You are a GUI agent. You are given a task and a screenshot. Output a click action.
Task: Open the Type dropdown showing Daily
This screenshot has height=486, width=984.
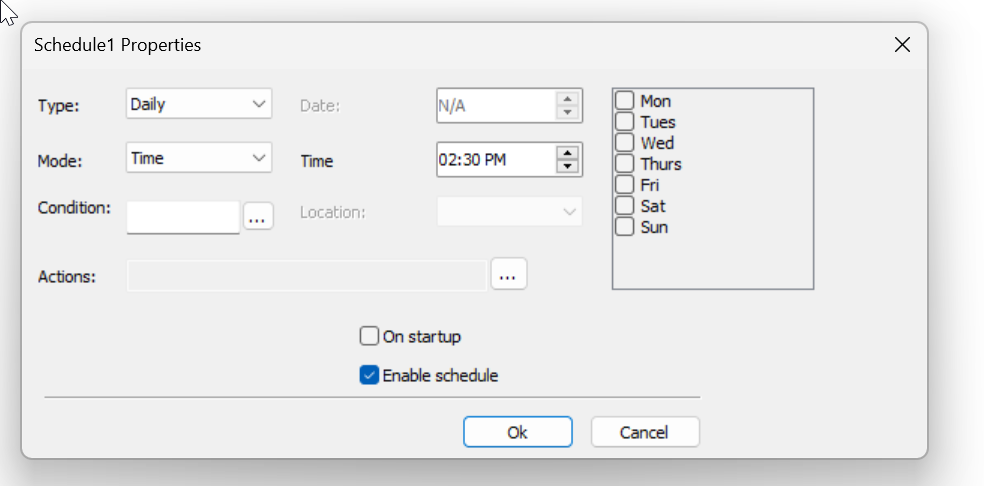[198, 104]
